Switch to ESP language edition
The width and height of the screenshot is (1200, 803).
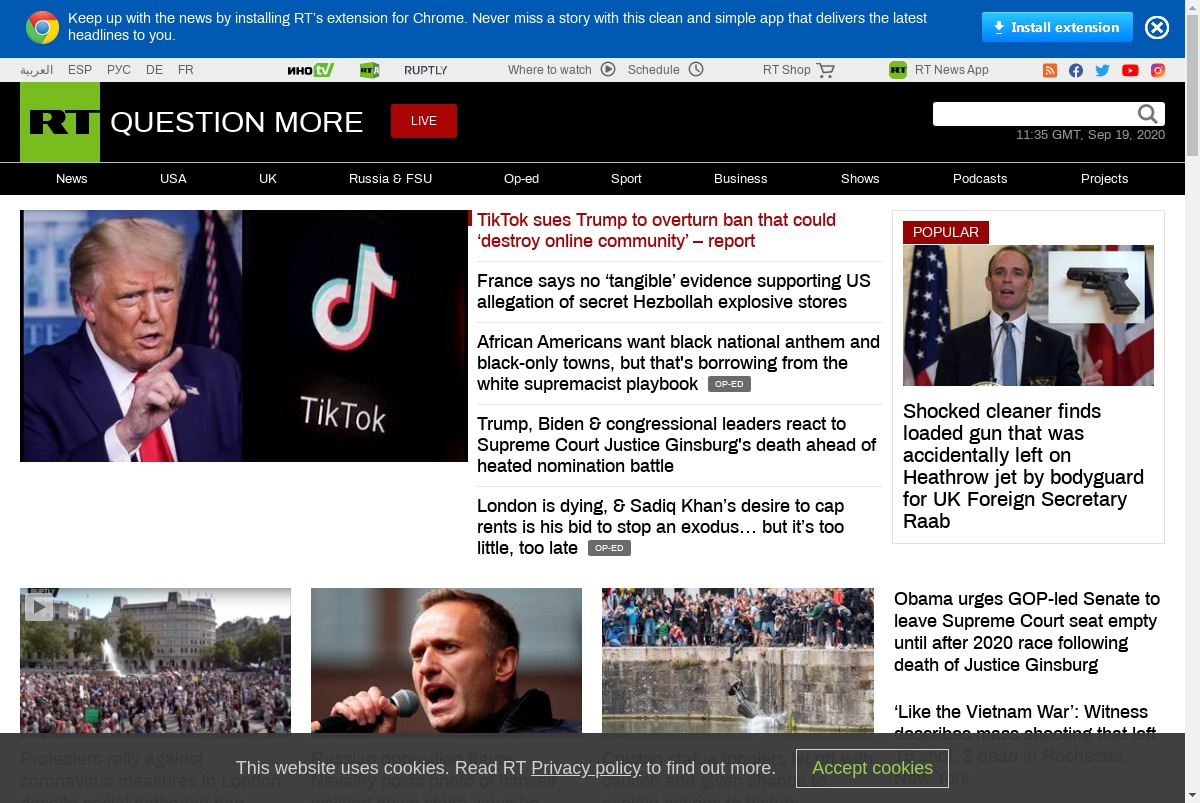[x=80, y=70]
